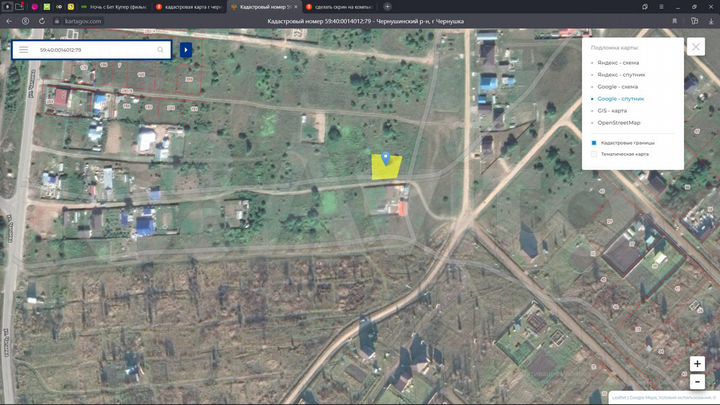This screenshot has height=405, width=720.
Task: Toggle Кадастровые границы checkbox
Action: coord(594,143)
